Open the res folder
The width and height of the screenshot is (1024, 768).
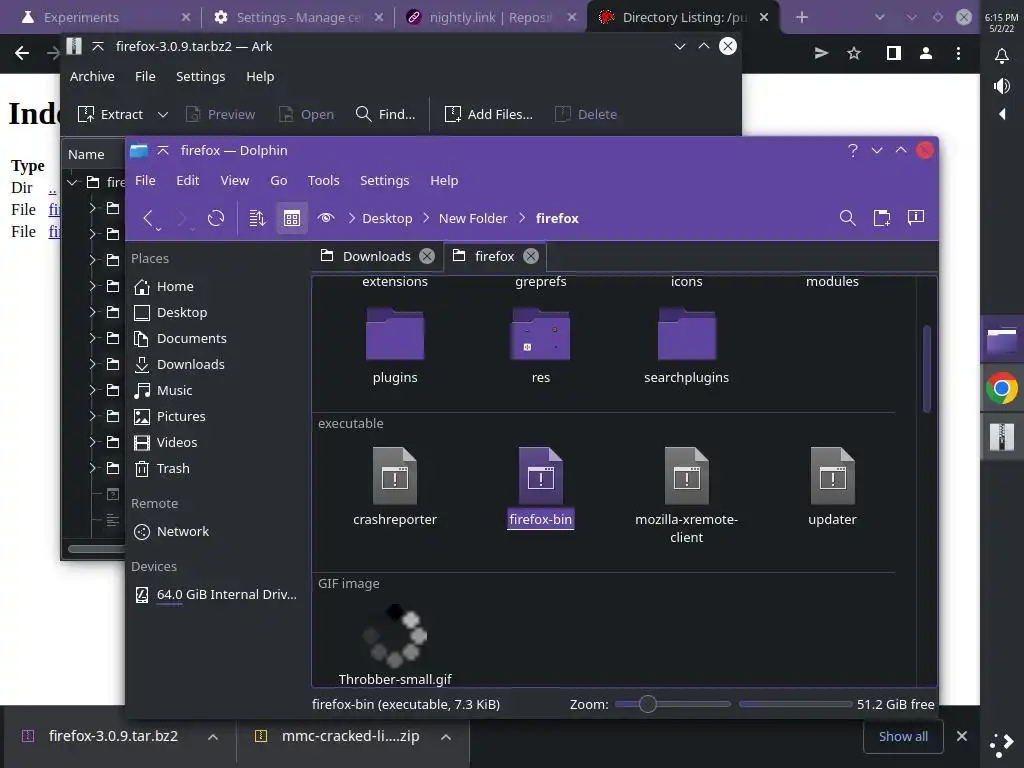point(541,346)
